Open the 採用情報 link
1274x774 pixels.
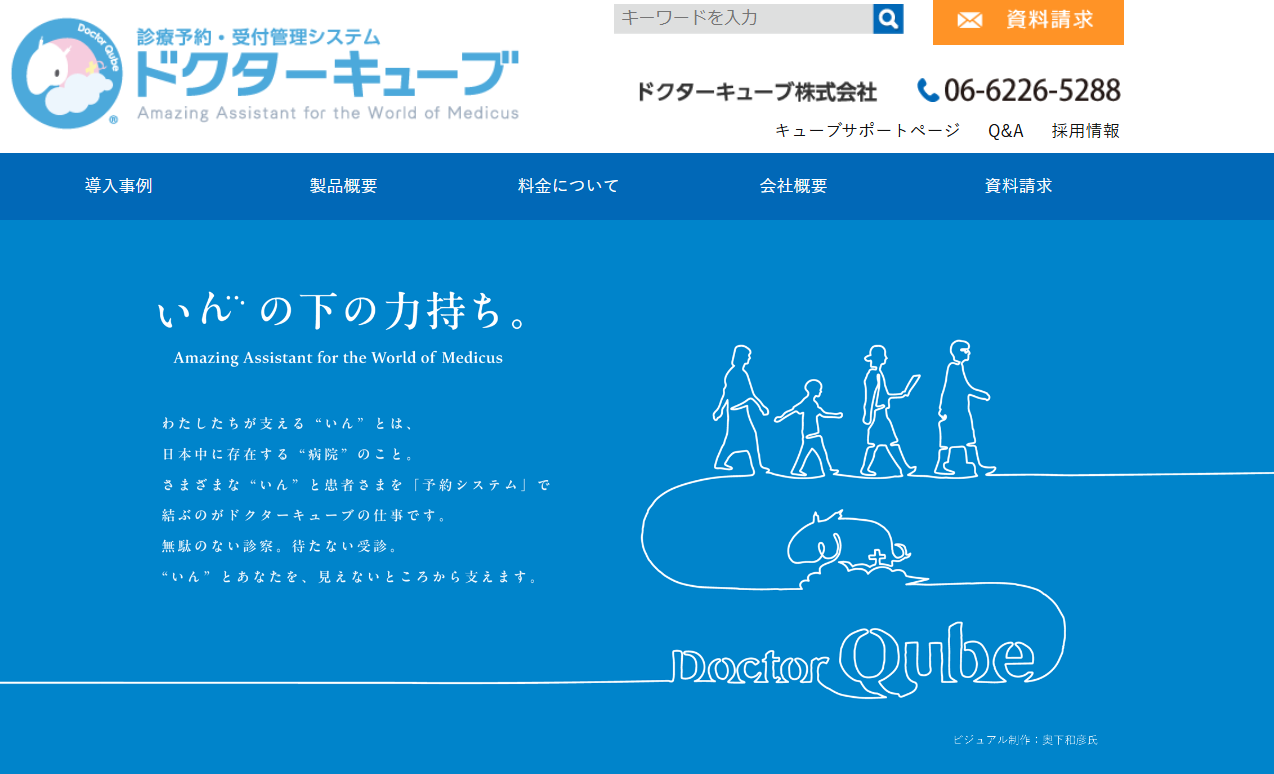tap(1086, 130)
